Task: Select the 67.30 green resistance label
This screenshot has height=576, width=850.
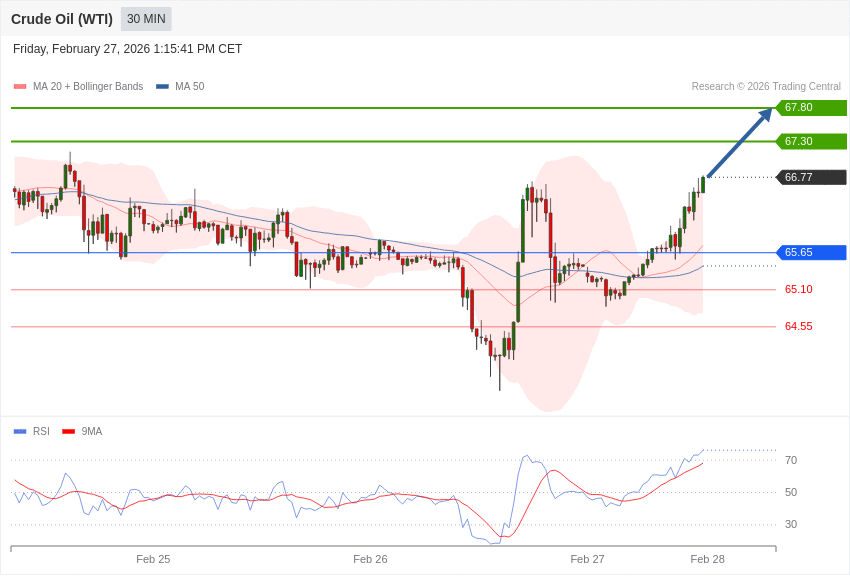Action: click(811, 142)
